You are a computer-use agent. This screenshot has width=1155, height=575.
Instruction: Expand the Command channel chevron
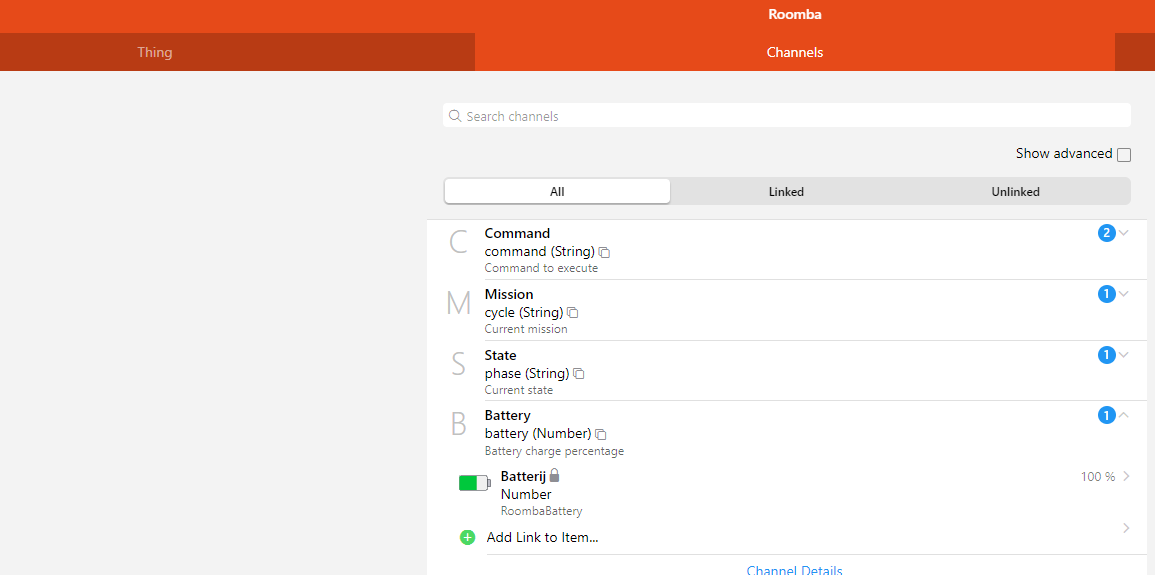[x=1124, y=233]
